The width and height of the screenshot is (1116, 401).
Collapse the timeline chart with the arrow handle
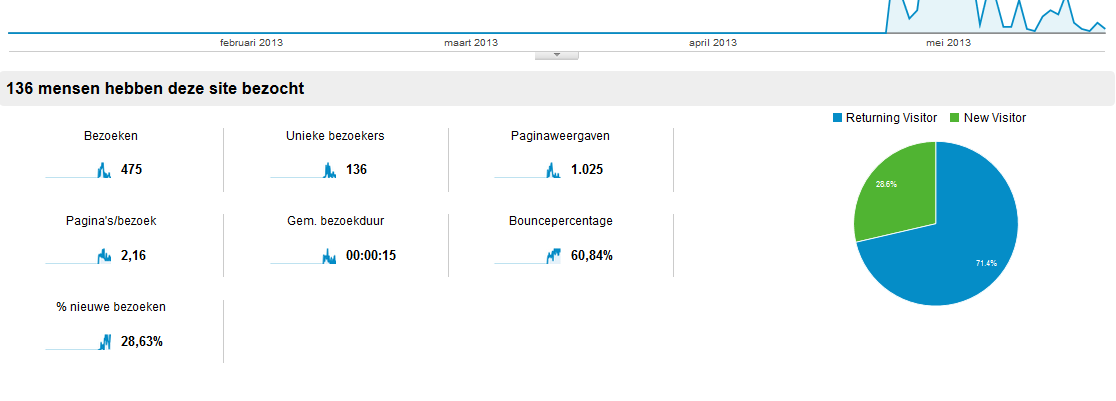(557, 55)
